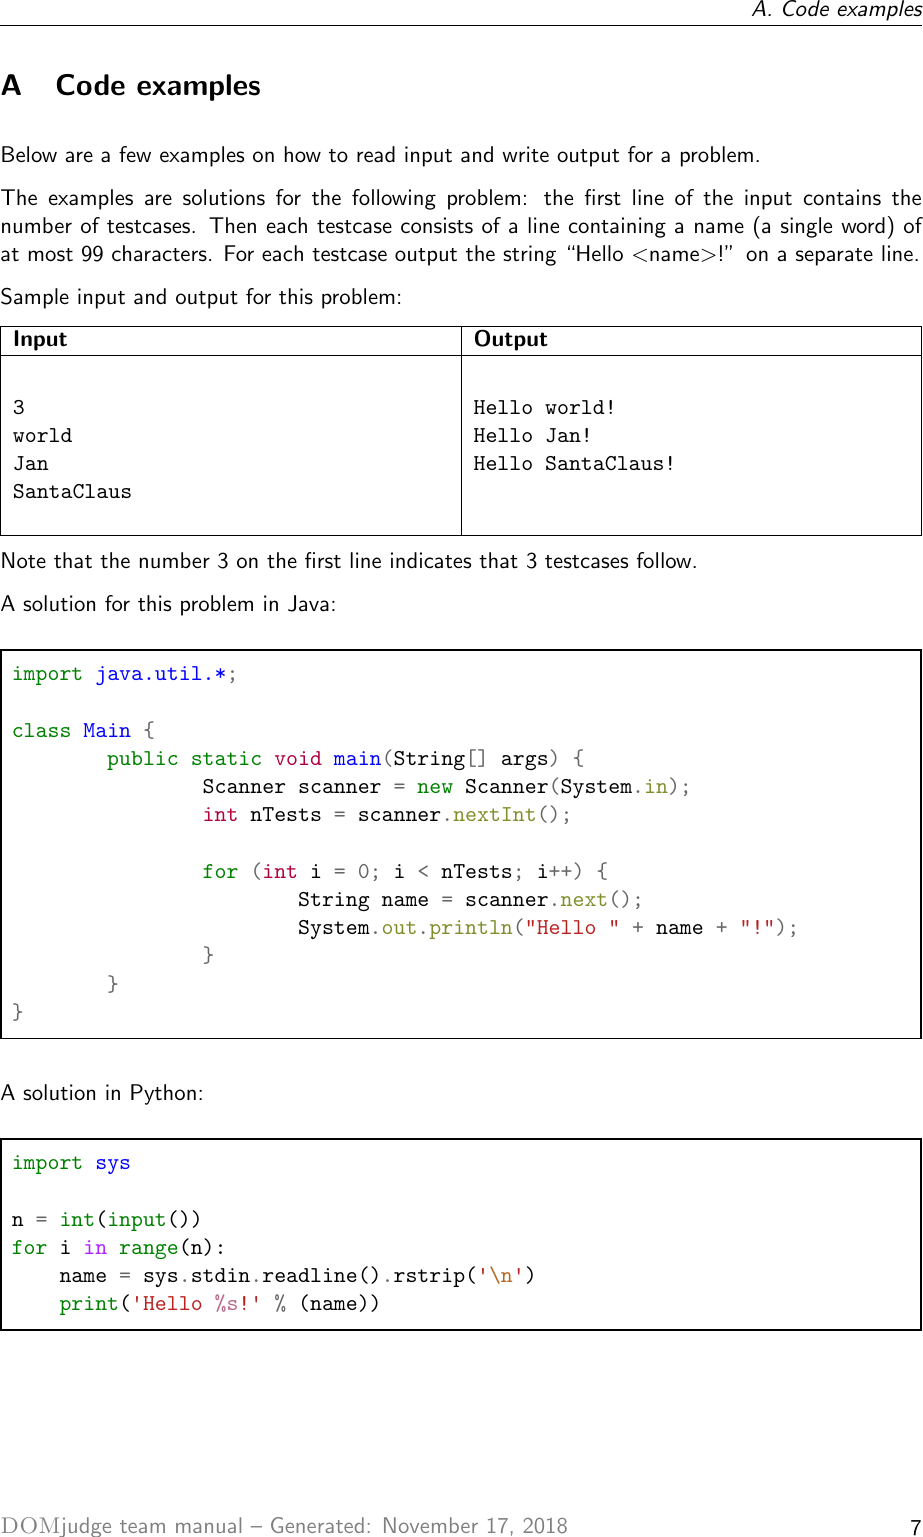Click the 'Hello Jan!' output line
923x1537 pixels.
532,436
